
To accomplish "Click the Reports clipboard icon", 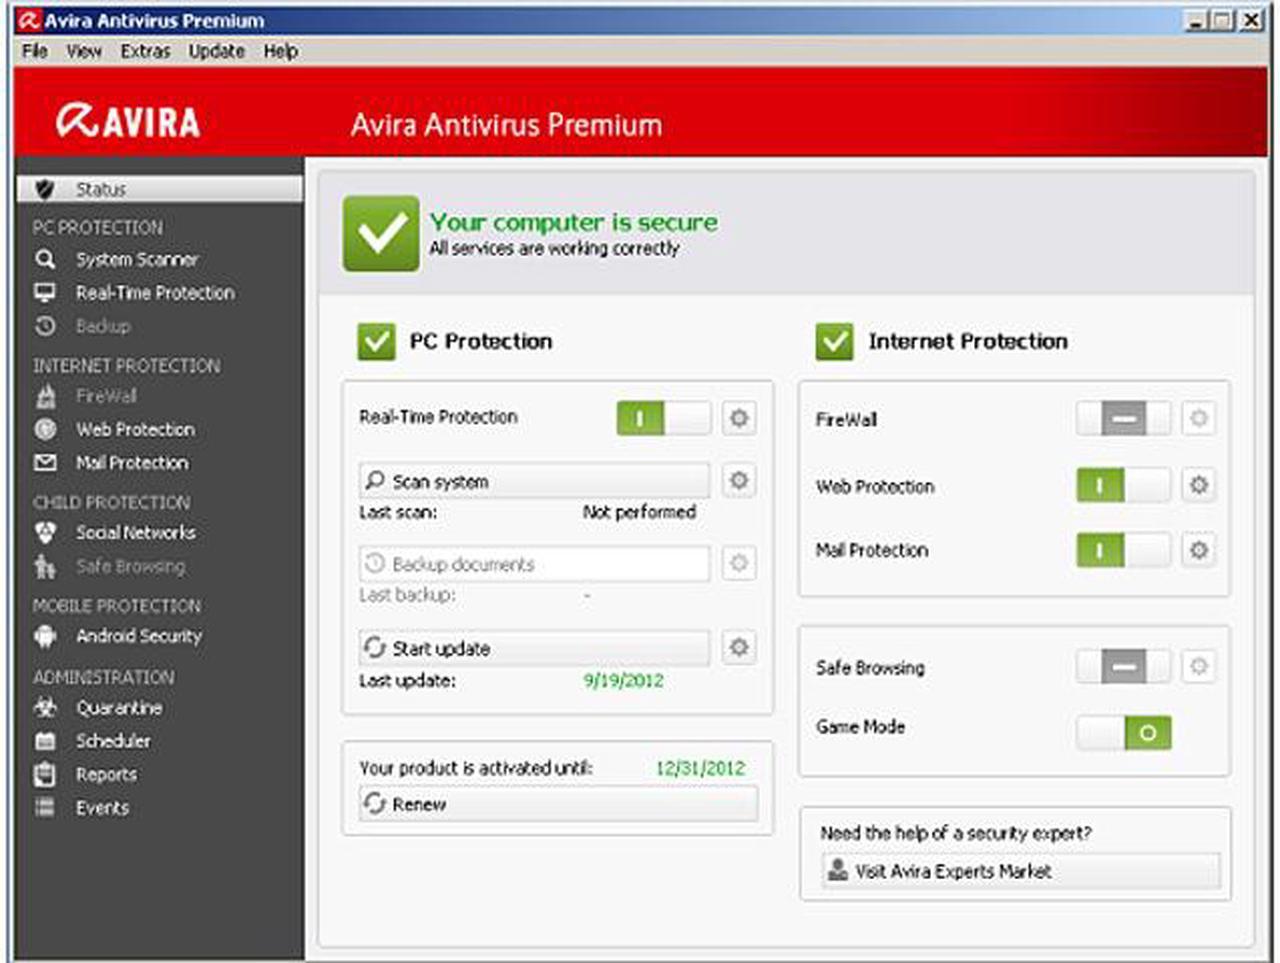I will [45, 774].
